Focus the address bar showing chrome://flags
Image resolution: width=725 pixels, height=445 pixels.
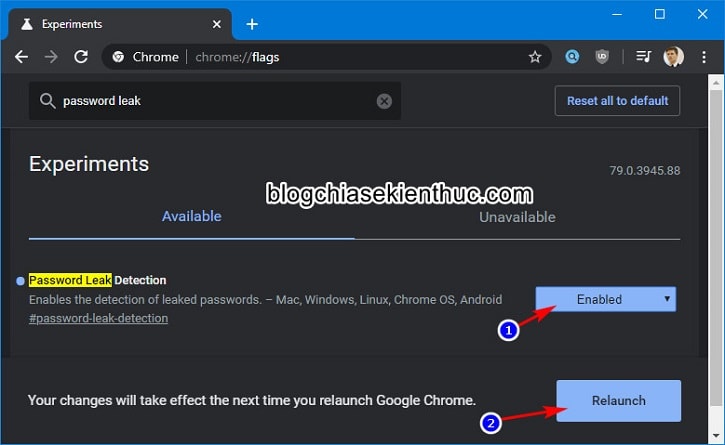tap(326, 57)
